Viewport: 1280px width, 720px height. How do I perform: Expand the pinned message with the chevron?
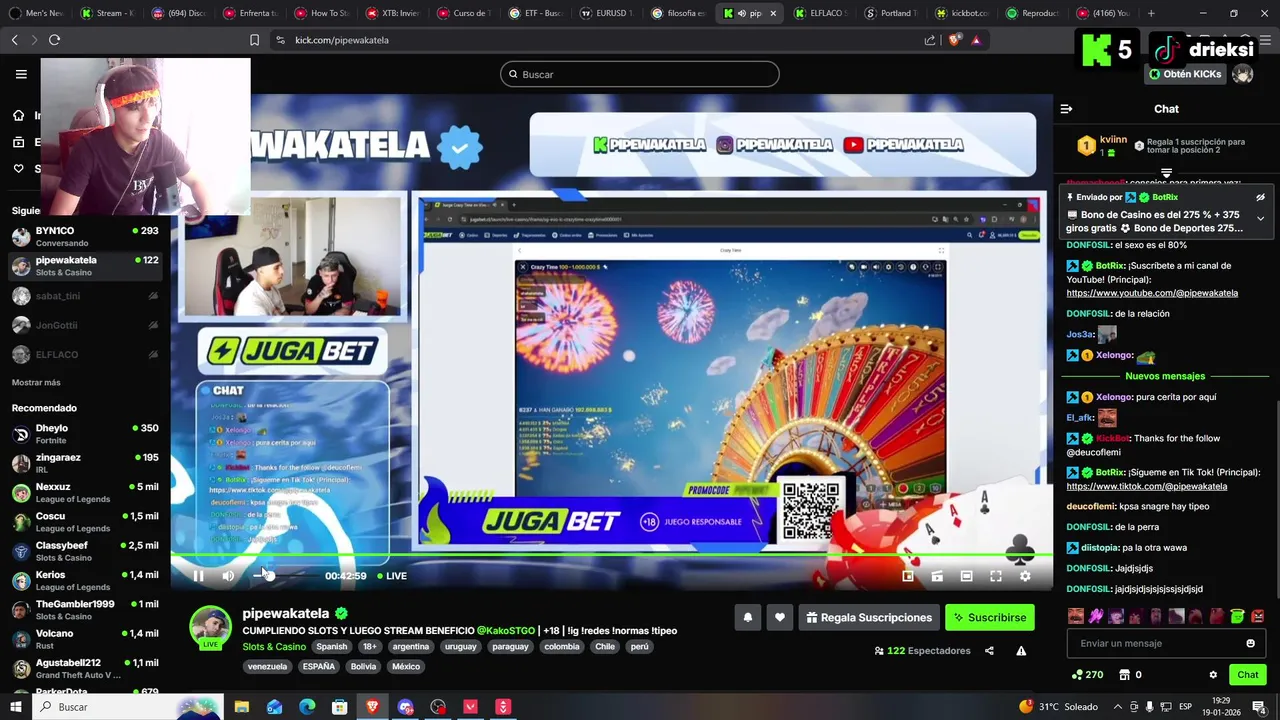(1260, 218)
